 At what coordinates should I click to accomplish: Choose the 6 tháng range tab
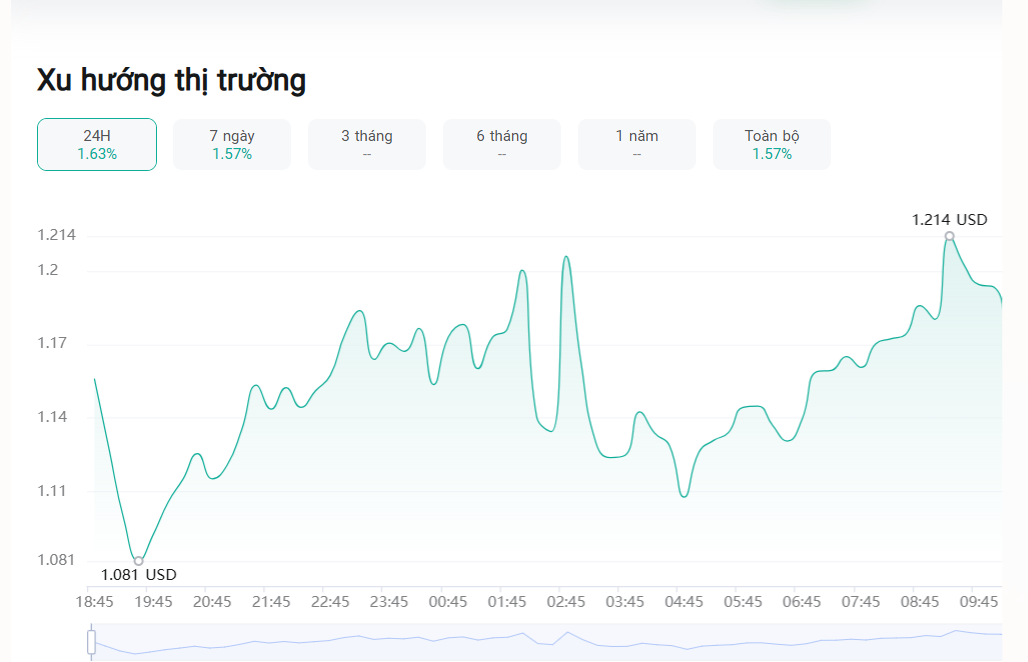point(502,144)
